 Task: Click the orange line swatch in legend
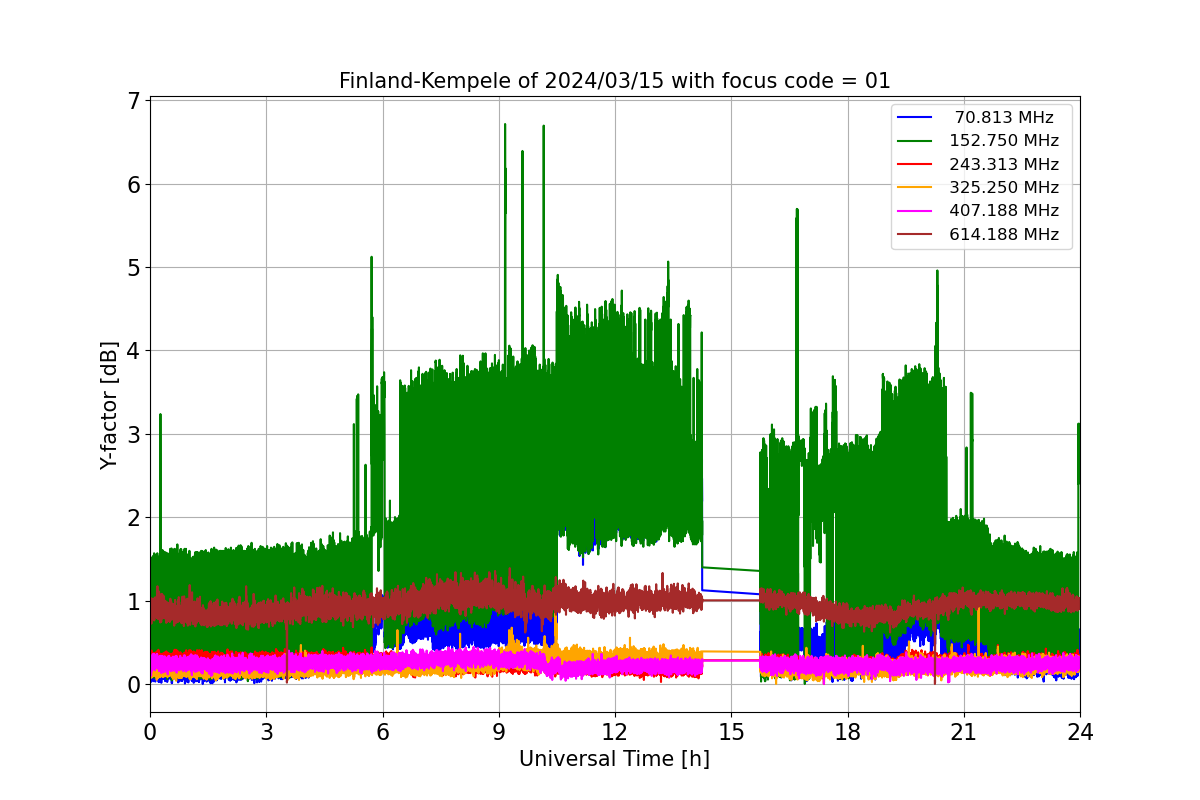[915, 188]
